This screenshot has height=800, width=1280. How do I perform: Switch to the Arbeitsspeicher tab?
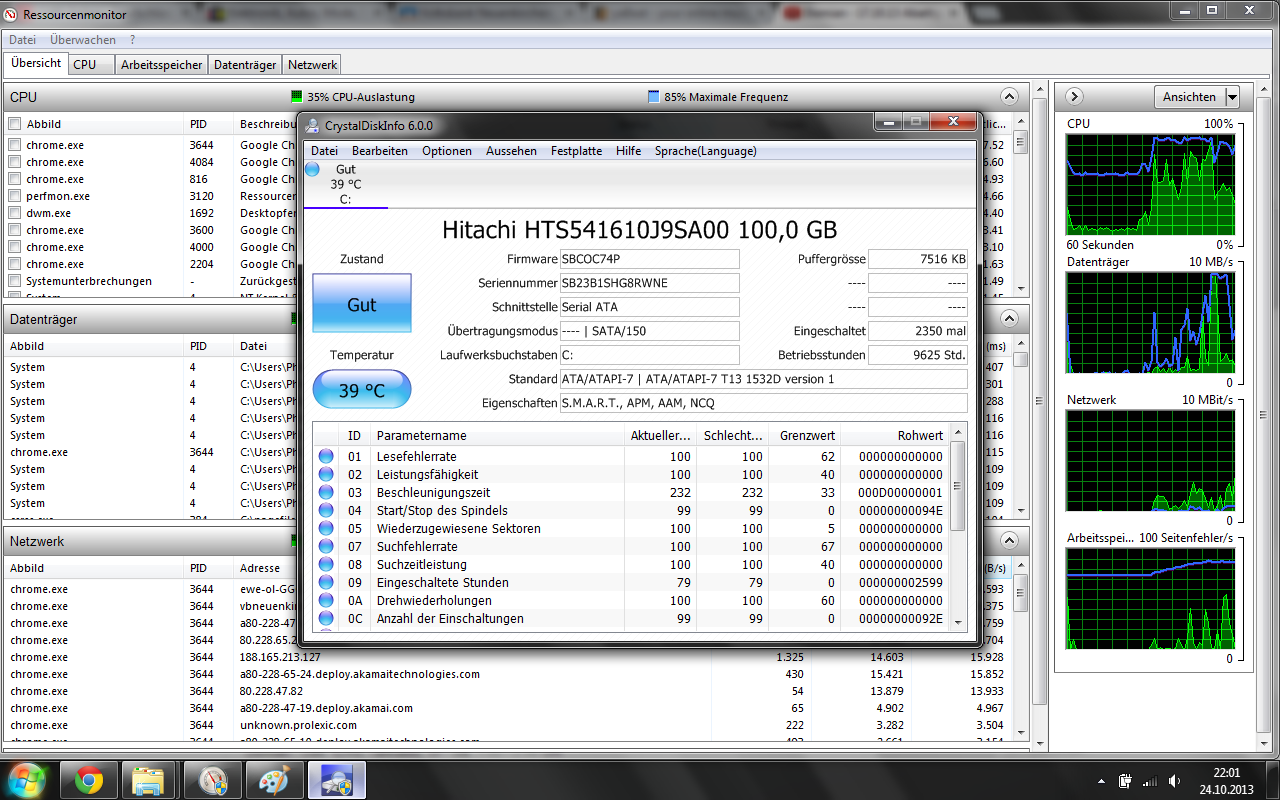tap(161, 64)
